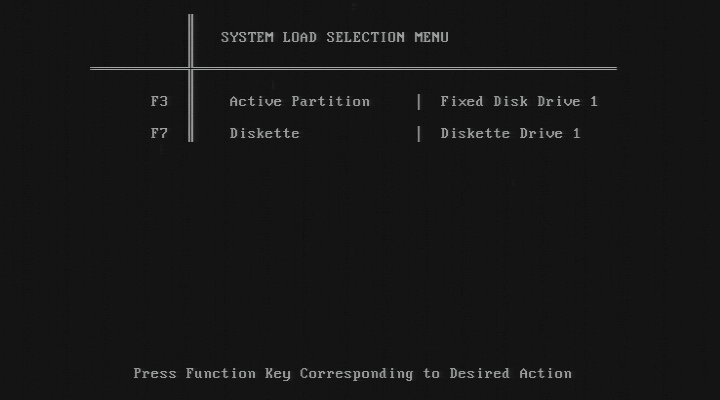Choose the Active Partition option

coord(299,101)
